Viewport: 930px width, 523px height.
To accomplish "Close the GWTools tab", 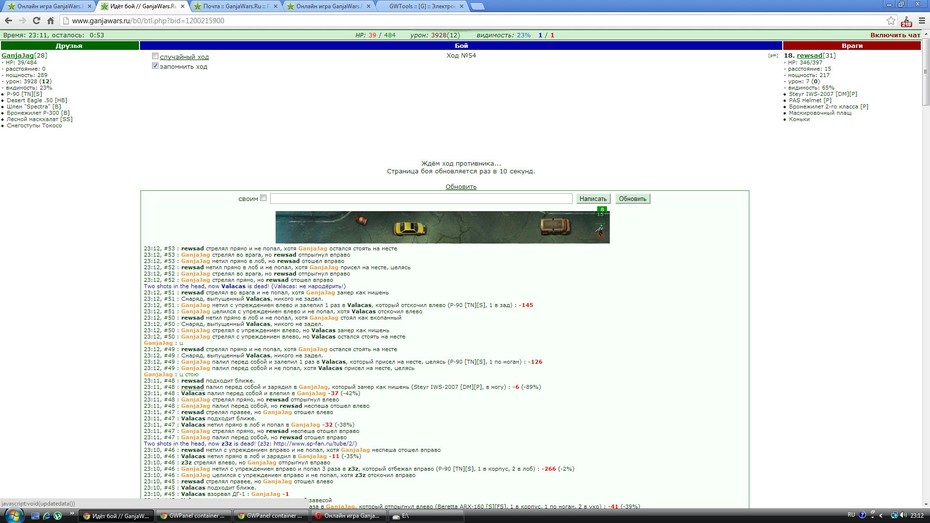I will [461, 6].
